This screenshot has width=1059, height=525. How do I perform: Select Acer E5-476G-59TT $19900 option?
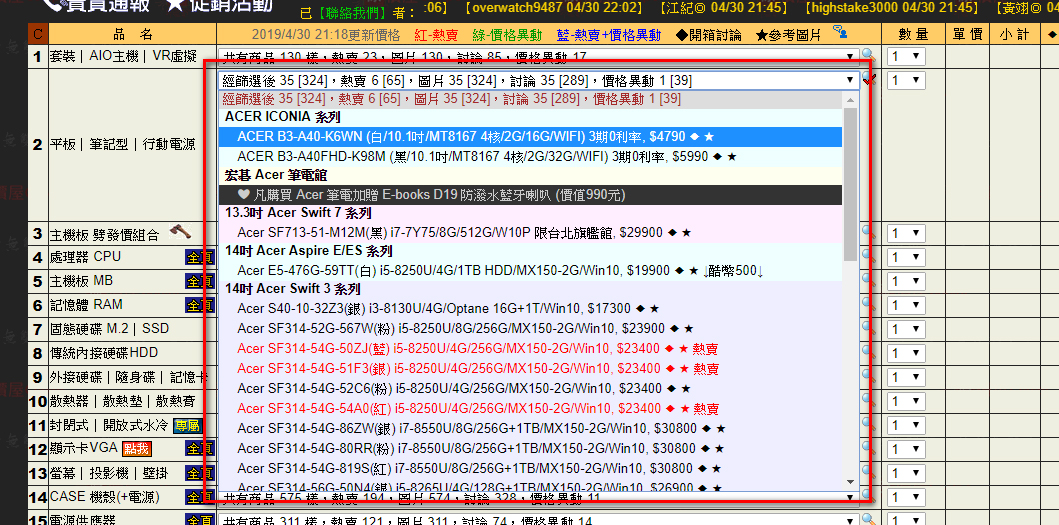530,271
